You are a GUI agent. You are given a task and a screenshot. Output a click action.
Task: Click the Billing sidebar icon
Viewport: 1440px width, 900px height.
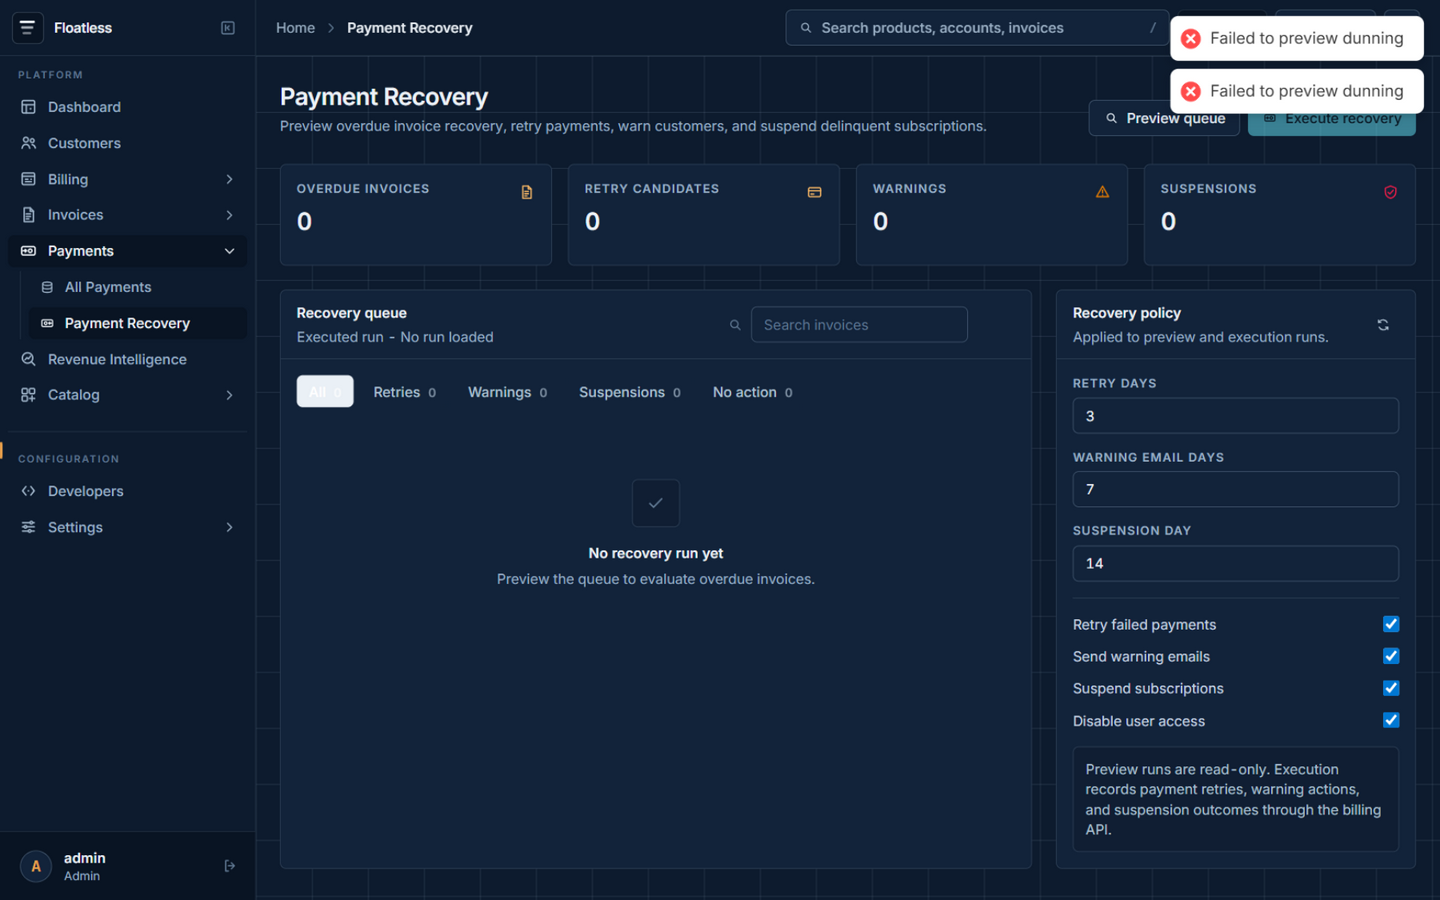click(x=28, y=179)
